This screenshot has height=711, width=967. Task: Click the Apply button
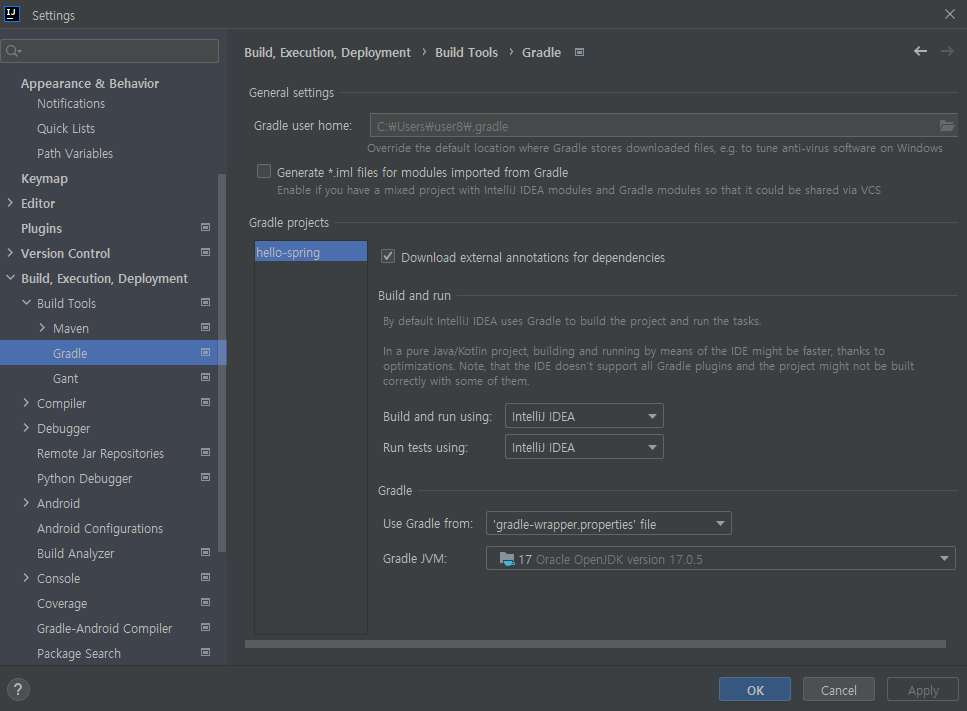tap(923, 689)
